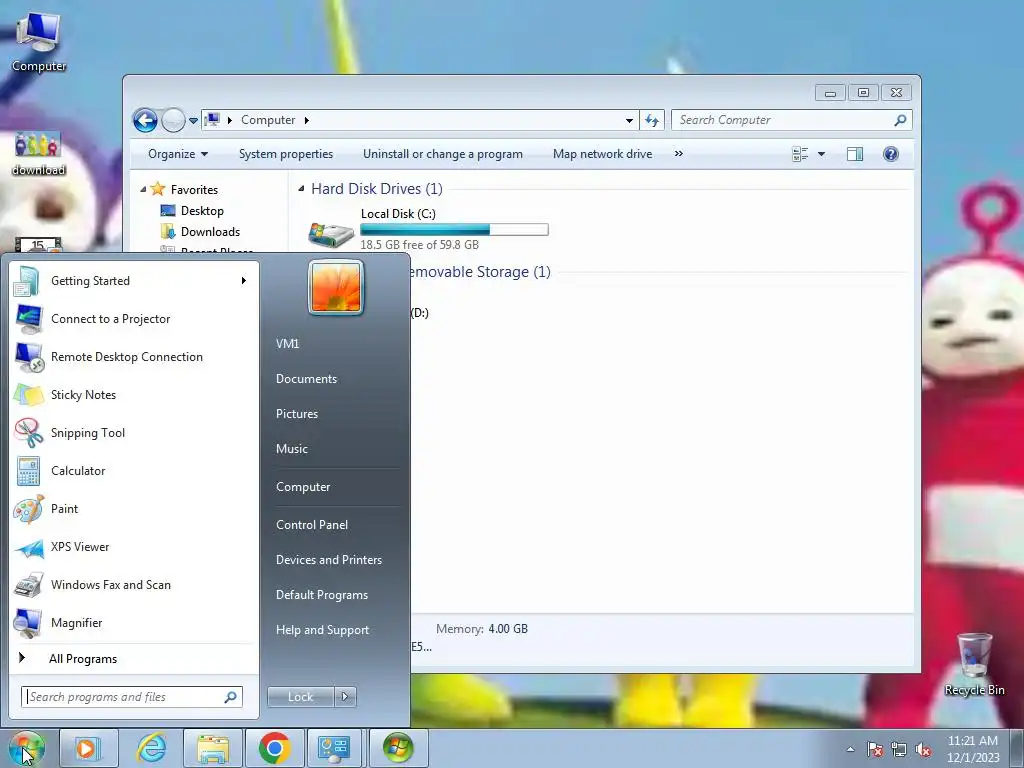Open the shutdown options arrow next to Lock
Image resolution: width=1024 pixels, height=768 pixels.
345,697
